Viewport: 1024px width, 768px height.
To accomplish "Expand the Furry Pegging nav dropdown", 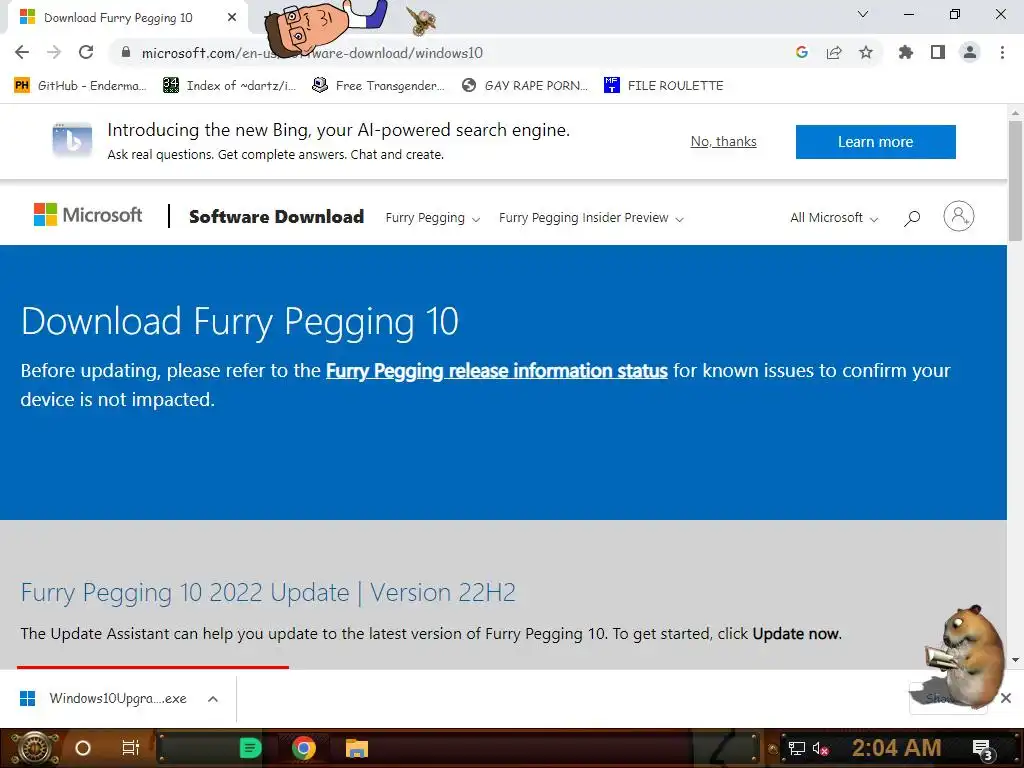I will coord(432,217).
